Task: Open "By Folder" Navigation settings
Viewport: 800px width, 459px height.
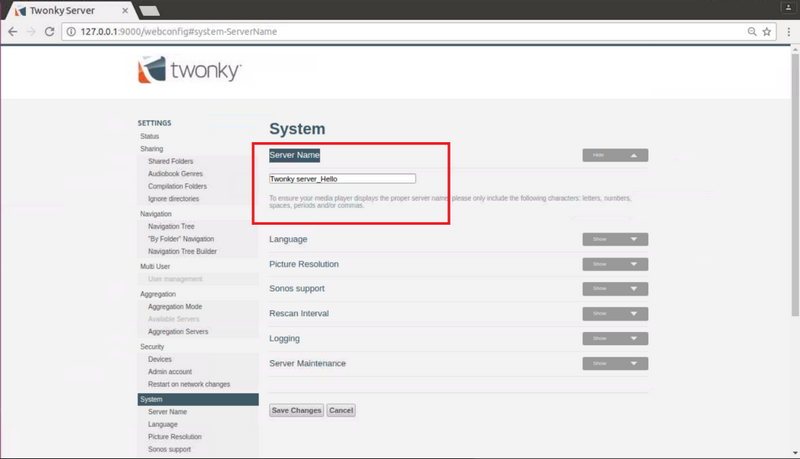Action: (181, 239)
